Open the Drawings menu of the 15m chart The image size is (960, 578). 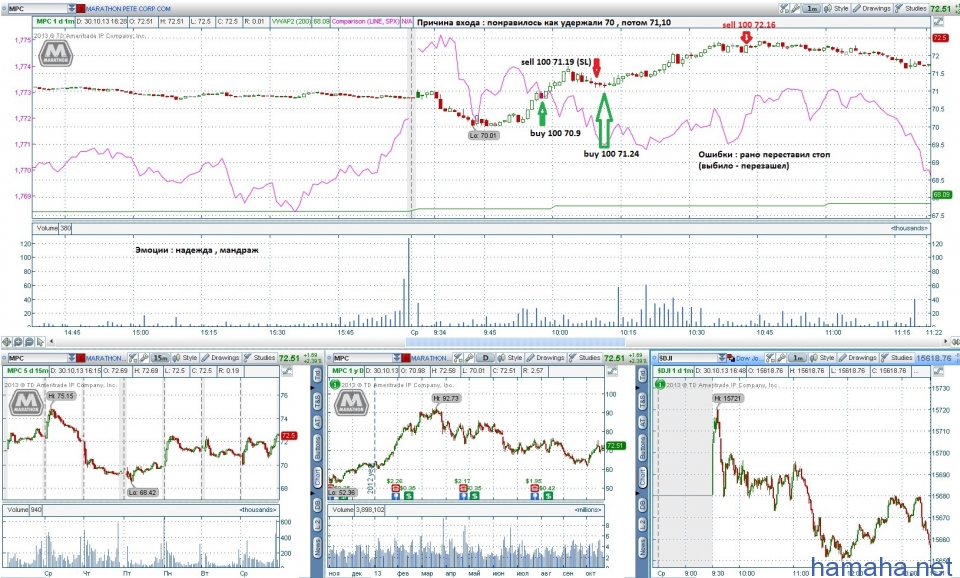[x=220, y=358]
